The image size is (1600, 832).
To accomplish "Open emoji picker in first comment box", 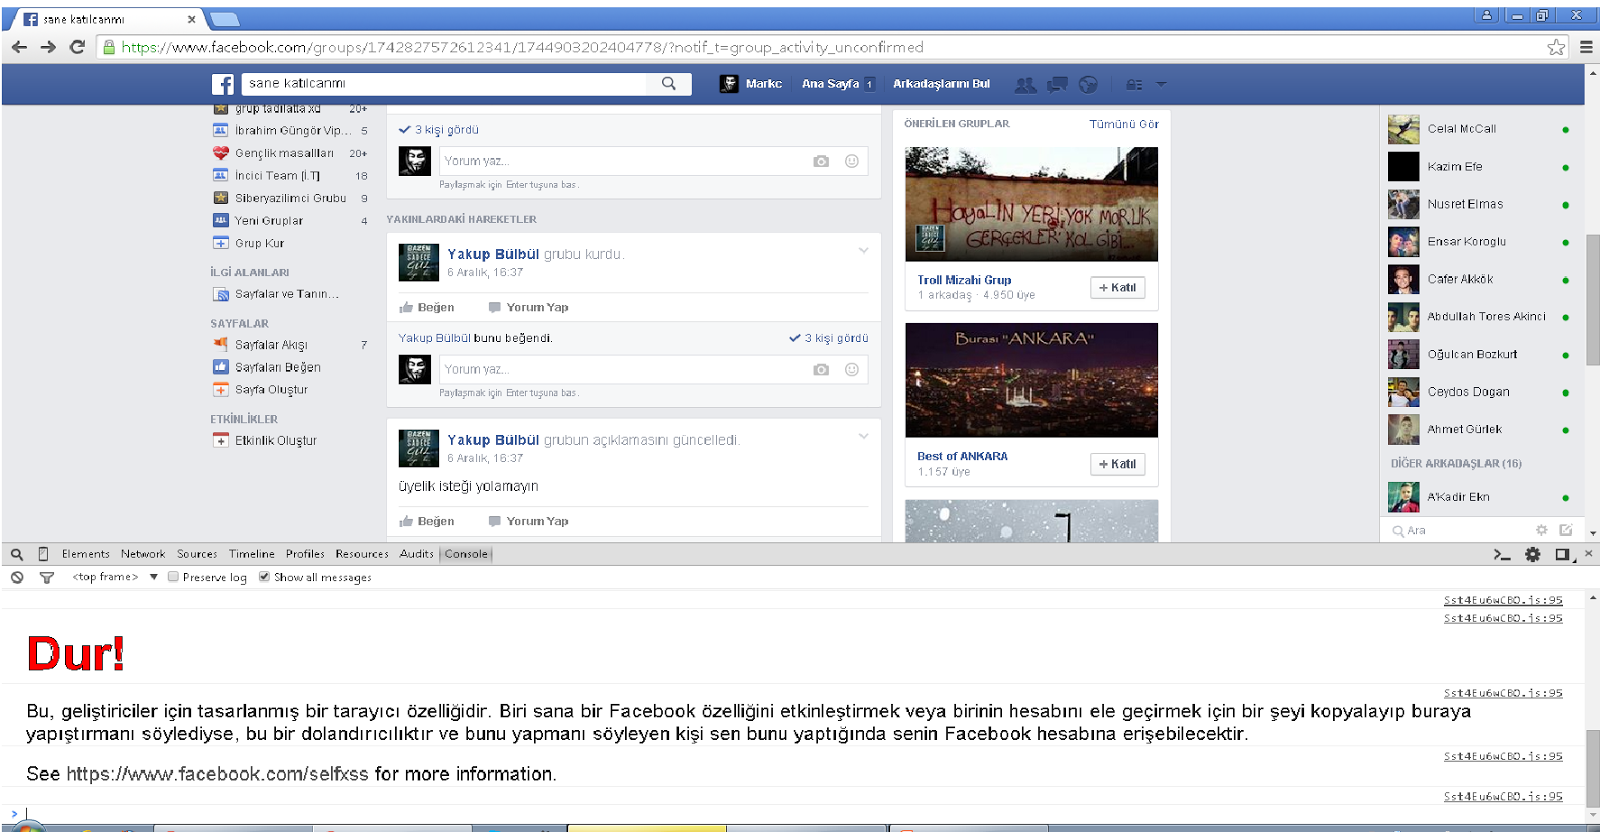I will coord(852,161).
